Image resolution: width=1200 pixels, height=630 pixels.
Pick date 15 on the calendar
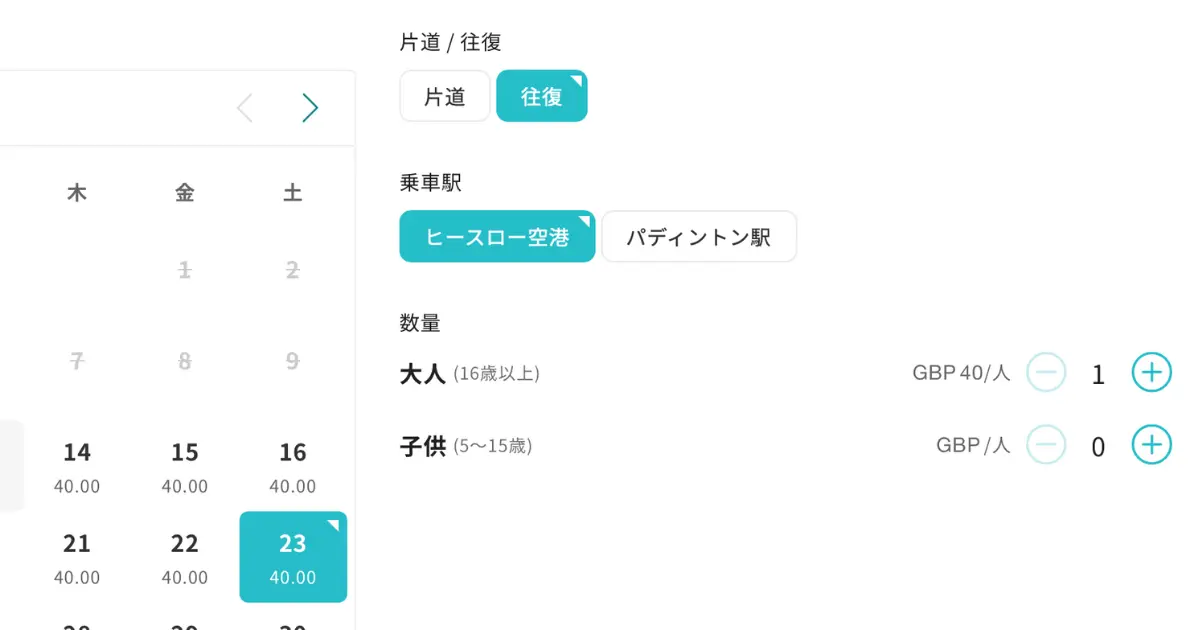[x=185, y=466]
